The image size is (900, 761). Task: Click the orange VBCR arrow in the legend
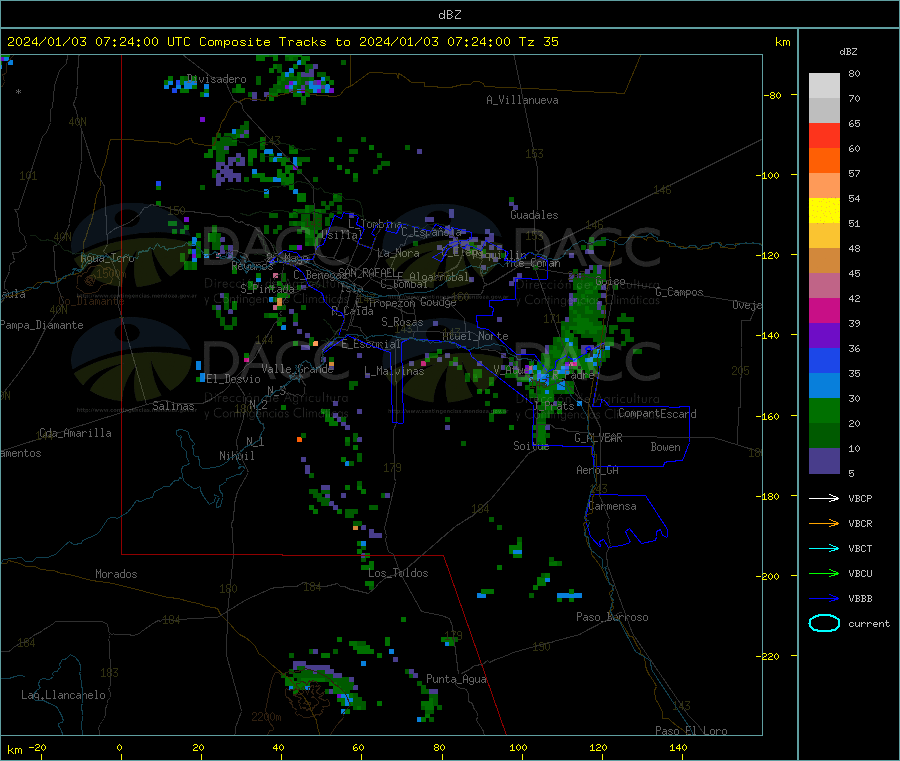824,523
